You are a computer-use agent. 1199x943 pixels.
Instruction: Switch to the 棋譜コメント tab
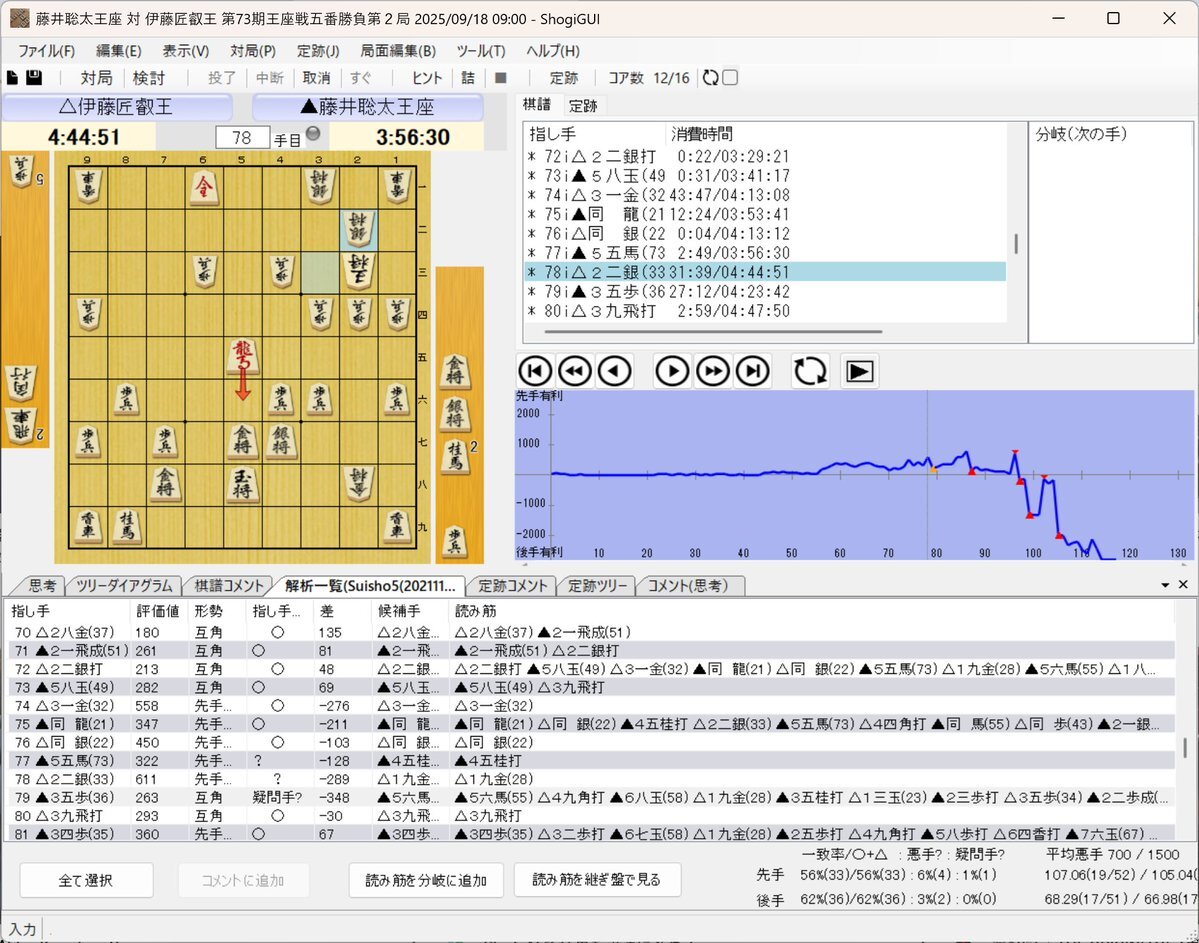[x=228, y=586]
